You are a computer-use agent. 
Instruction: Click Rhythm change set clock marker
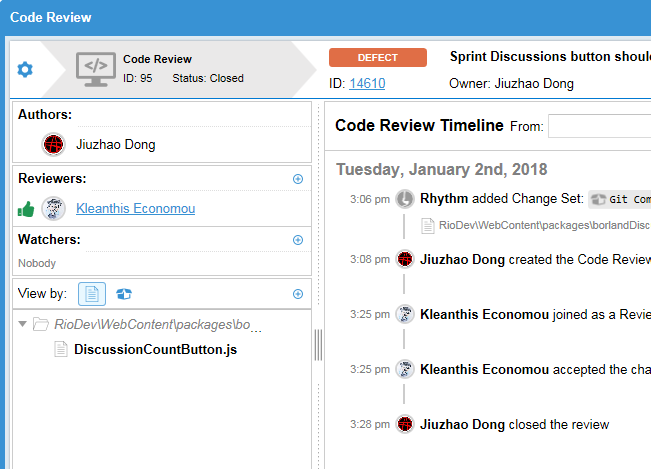click(x=405, y=199)
